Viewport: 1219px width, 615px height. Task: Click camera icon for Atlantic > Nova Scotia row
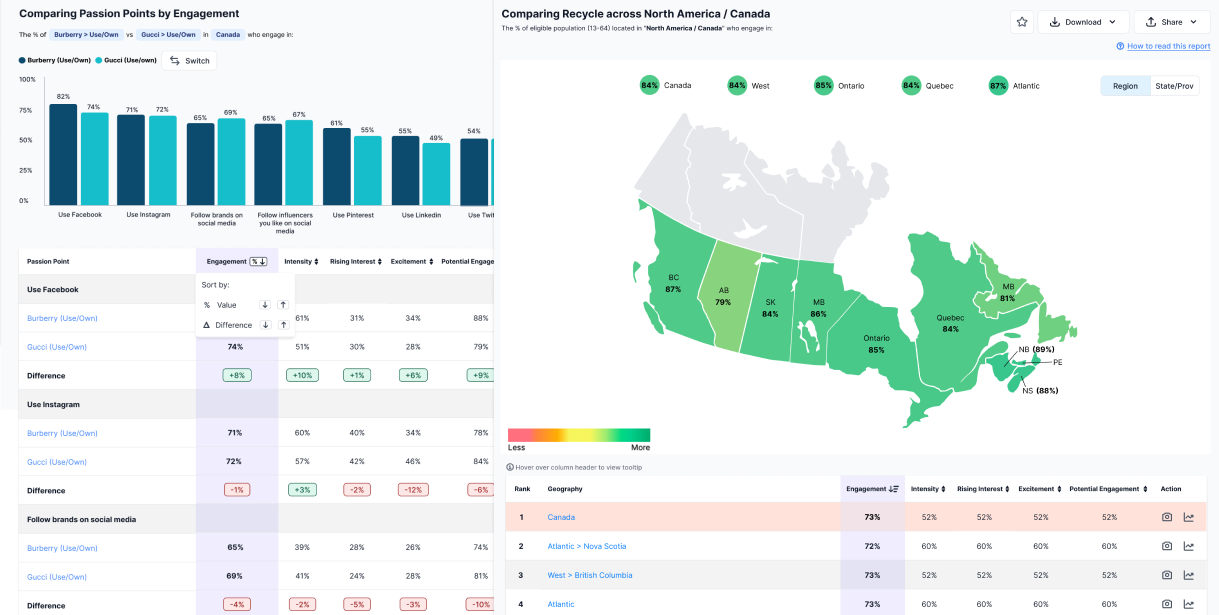pyautogui.click(x=1167, y=546)
